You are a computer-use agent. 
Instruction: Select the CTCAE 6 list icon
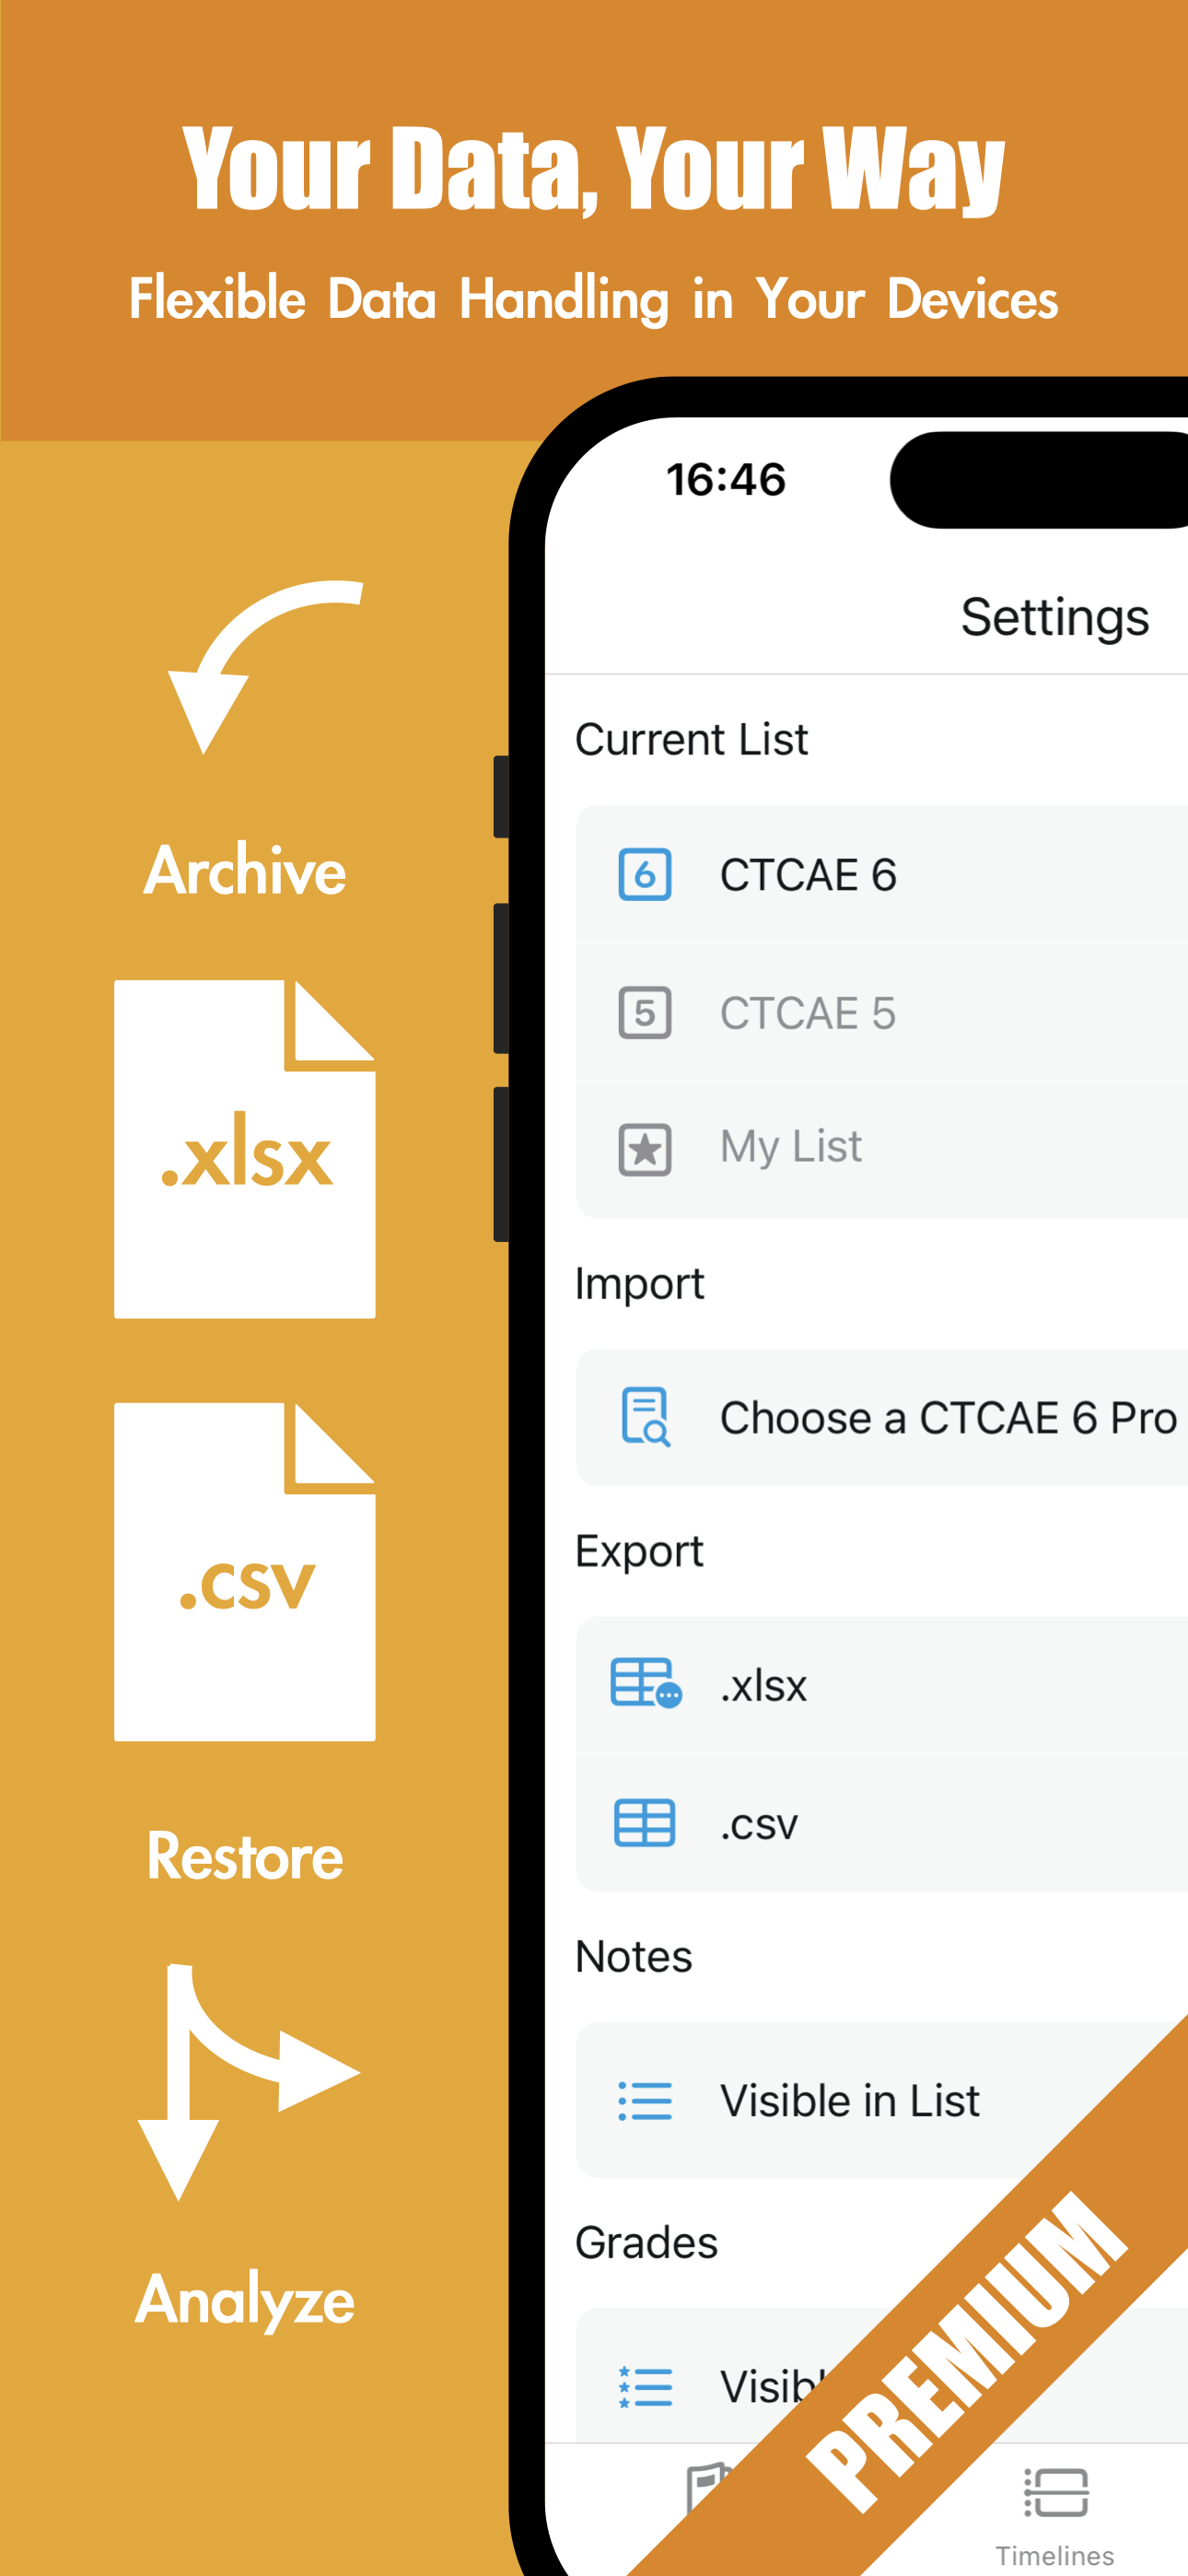click(645, 873)
